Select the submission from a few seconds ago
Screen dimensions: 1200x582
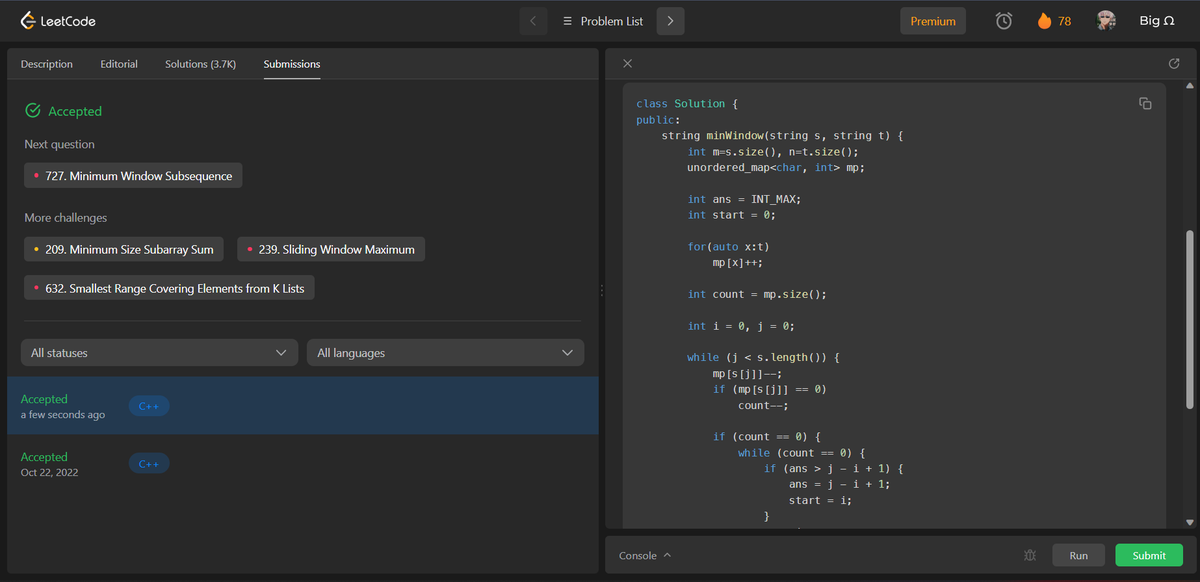(303, 406)
